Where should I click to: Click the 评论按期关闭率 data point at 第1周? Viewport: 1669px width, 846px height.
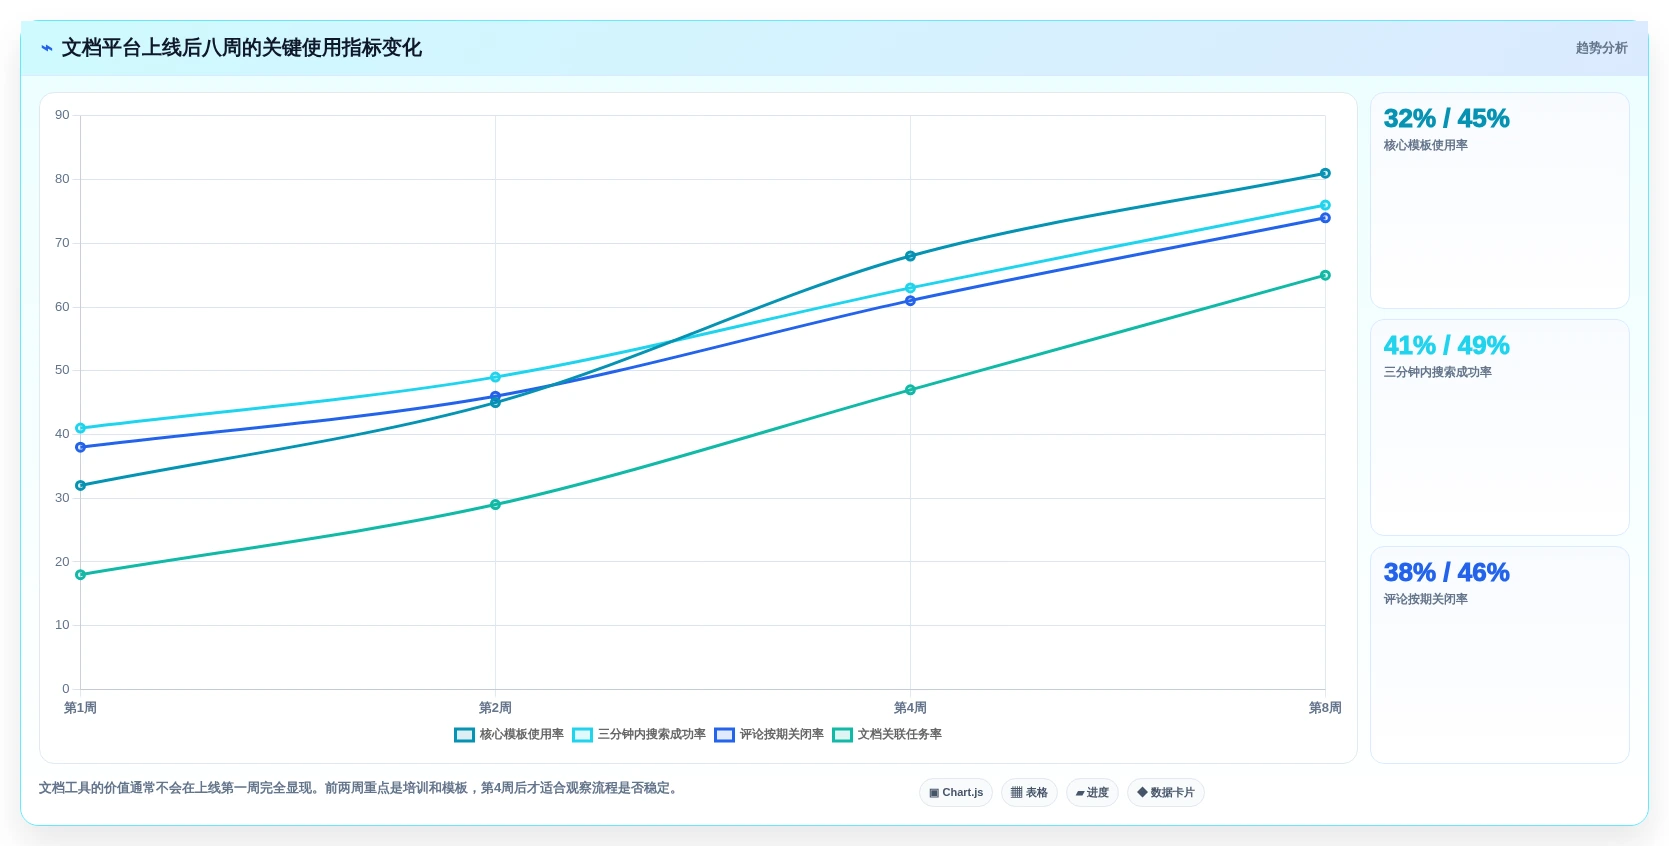point(80,447)
